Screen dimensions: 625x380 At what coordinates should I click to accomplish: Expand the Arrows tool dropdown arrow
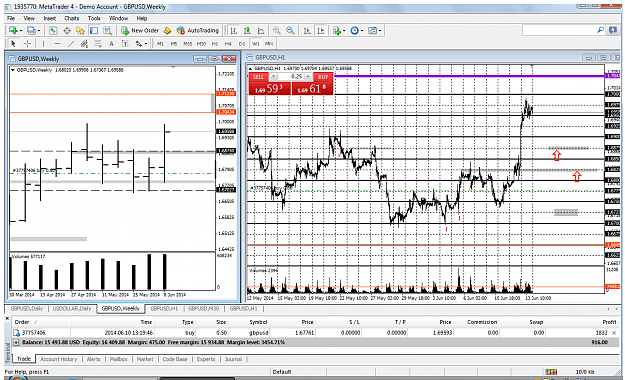[145, 43]
